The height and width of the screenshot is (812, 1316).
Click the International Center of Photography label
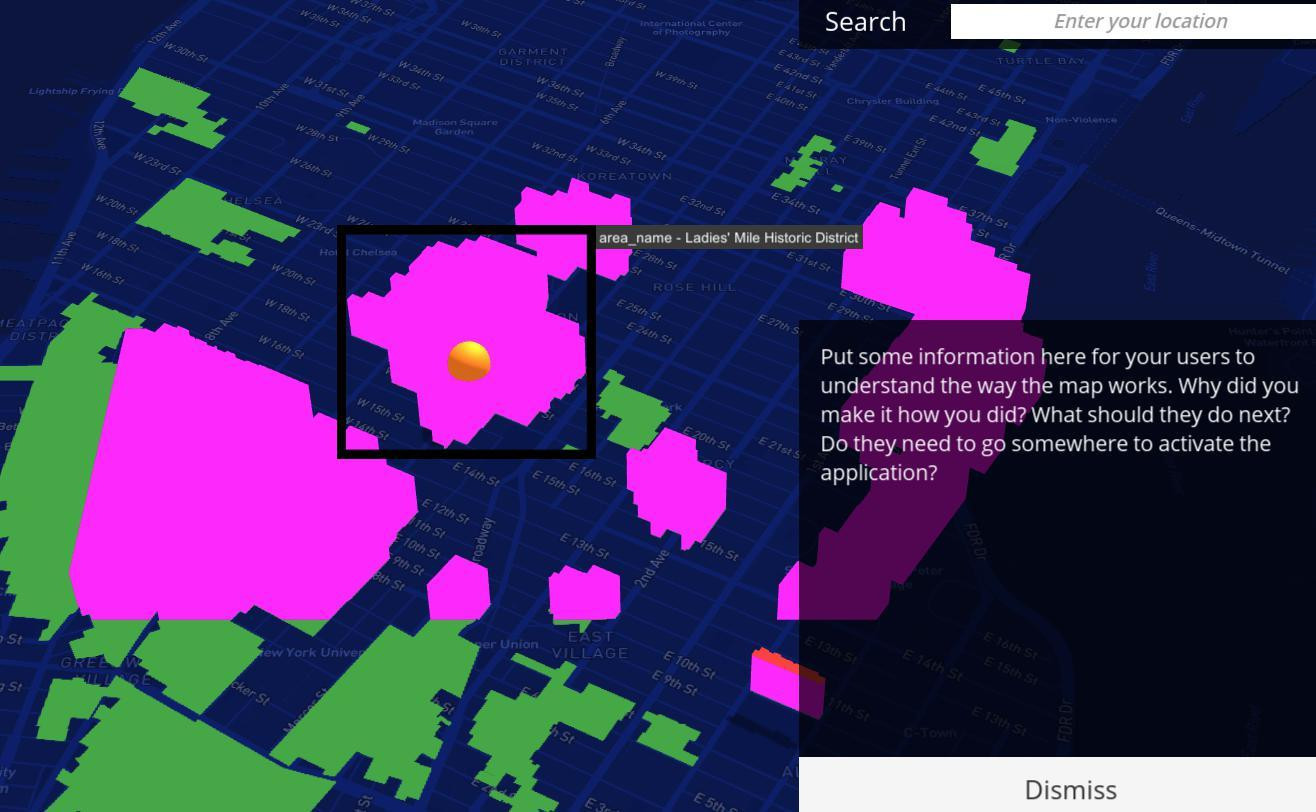click(691, 28)
